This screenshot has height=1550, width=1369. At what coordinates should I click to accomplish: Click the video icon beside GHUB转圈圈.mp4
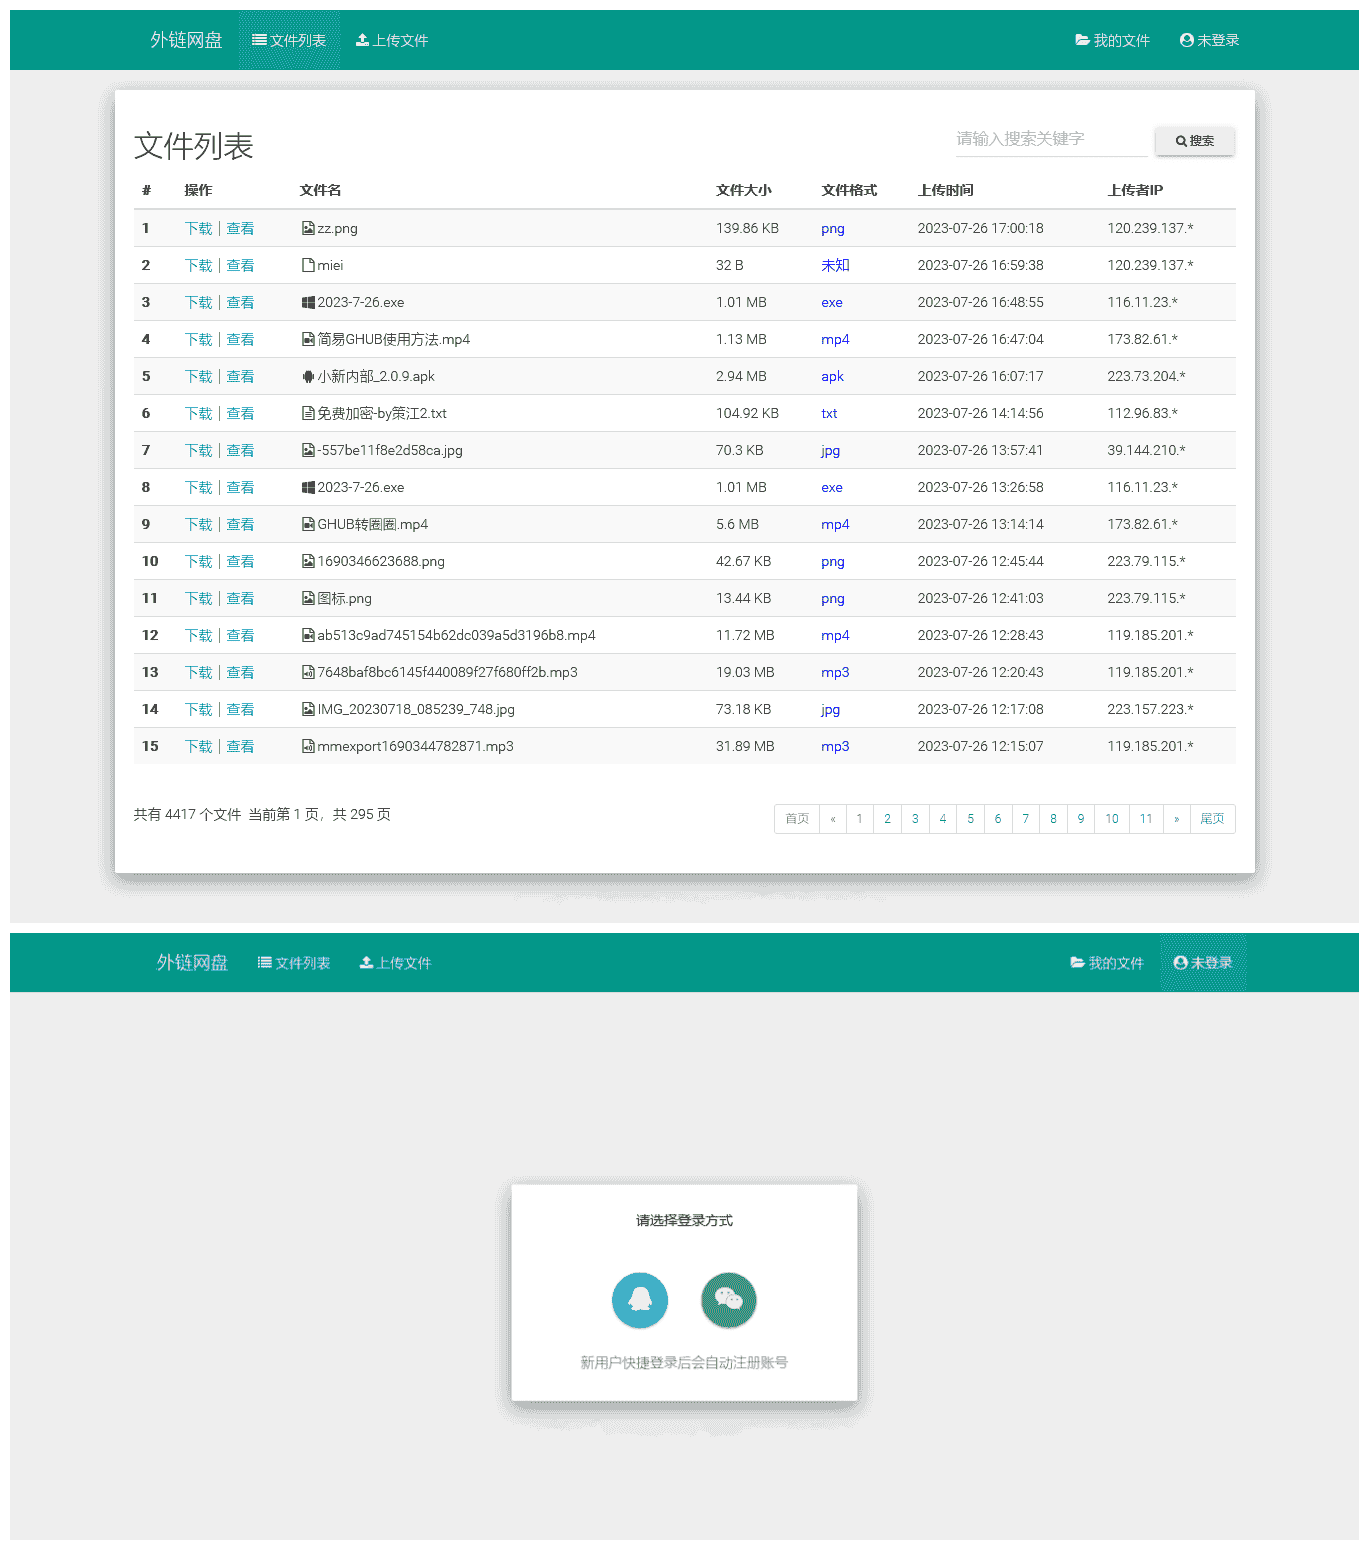pyautogui.click(x=308, y=524)
